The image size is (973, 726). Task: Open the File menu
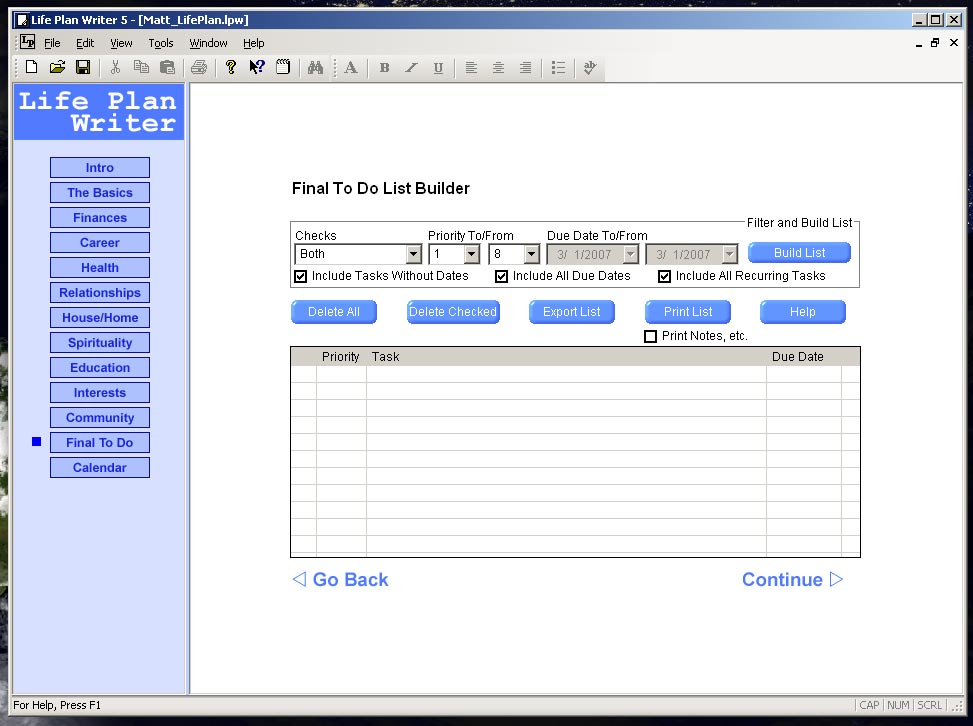[x=52, y=43]
